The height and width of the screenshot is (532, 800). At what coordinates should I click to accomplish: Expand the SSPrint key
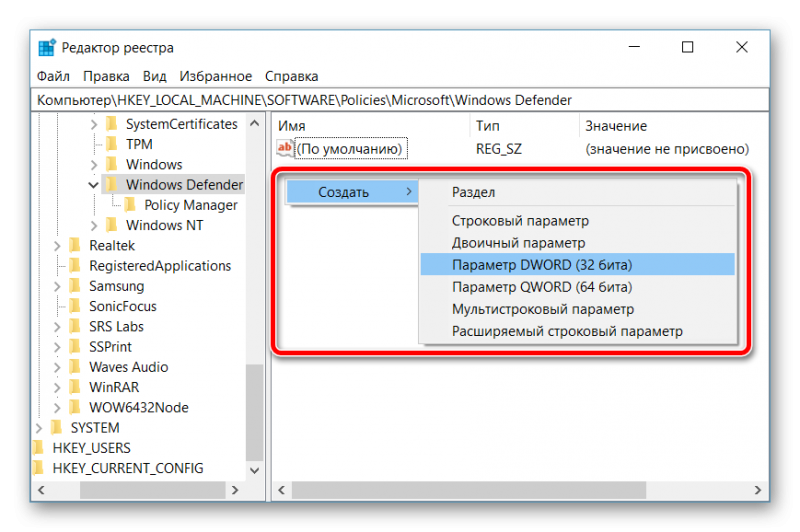(57, 347)
